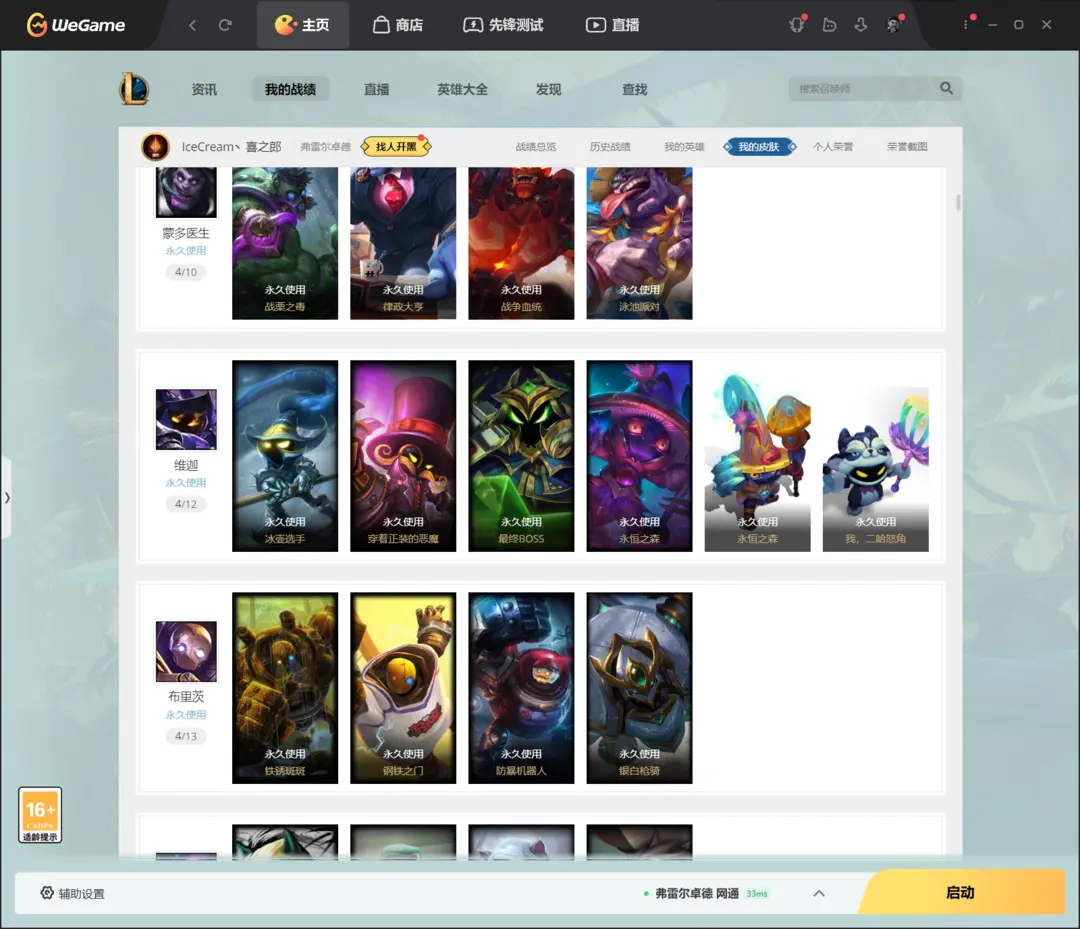The height and width of the screenshot is (929, 1080).
Task: Select 我的战绩 section
Action: point(290,90)
